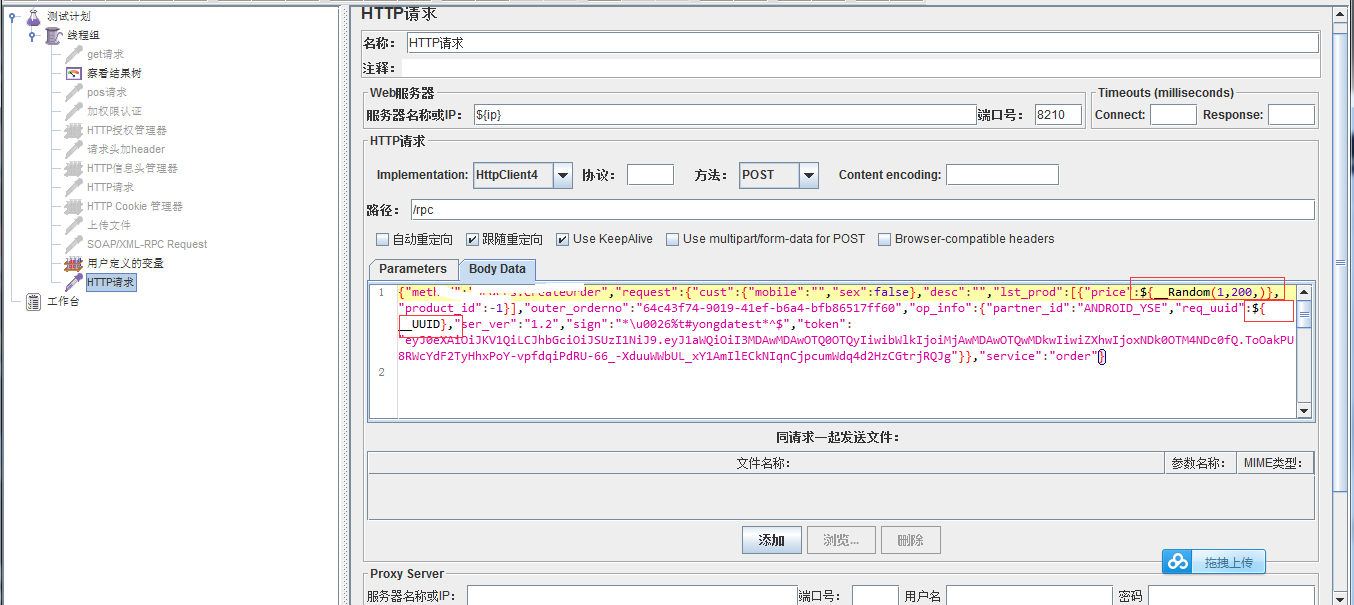Select the greyed-out HTTP请求 node under HTTP信息头管理器
Viewport: 1354px width, 605px height.
tap(109, 187)
